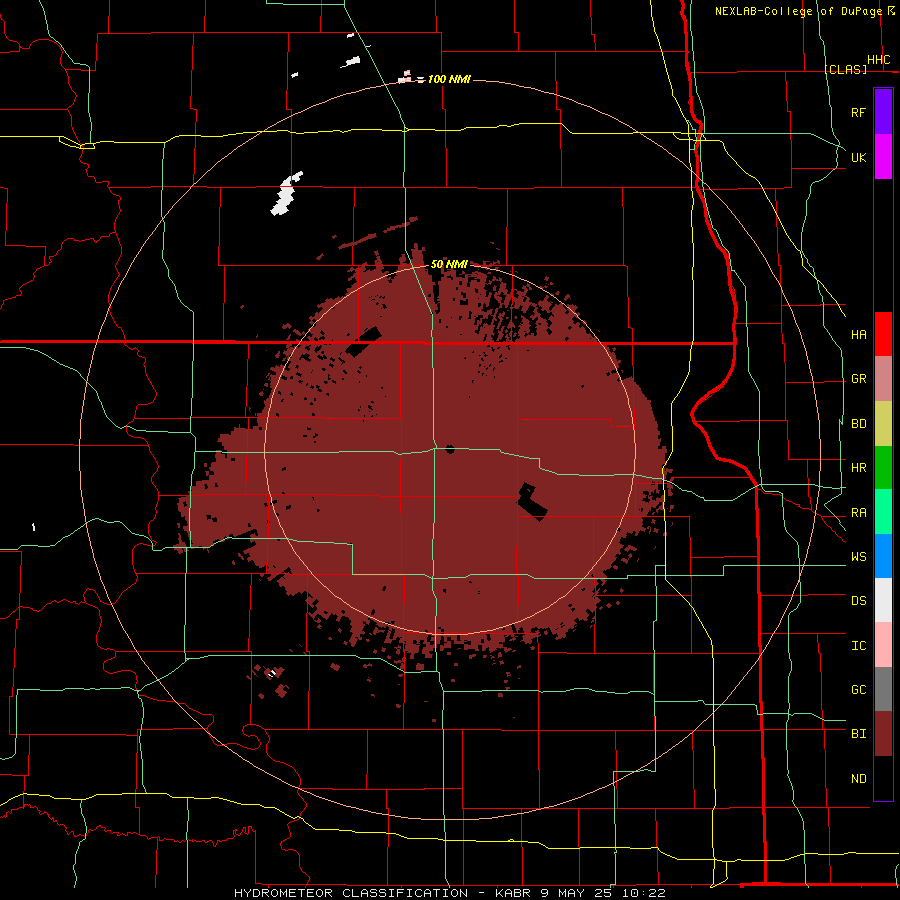This screenshot has width=900, height=900.
Task: Click the WS blue legend swatch
Action: click(883, 556)
